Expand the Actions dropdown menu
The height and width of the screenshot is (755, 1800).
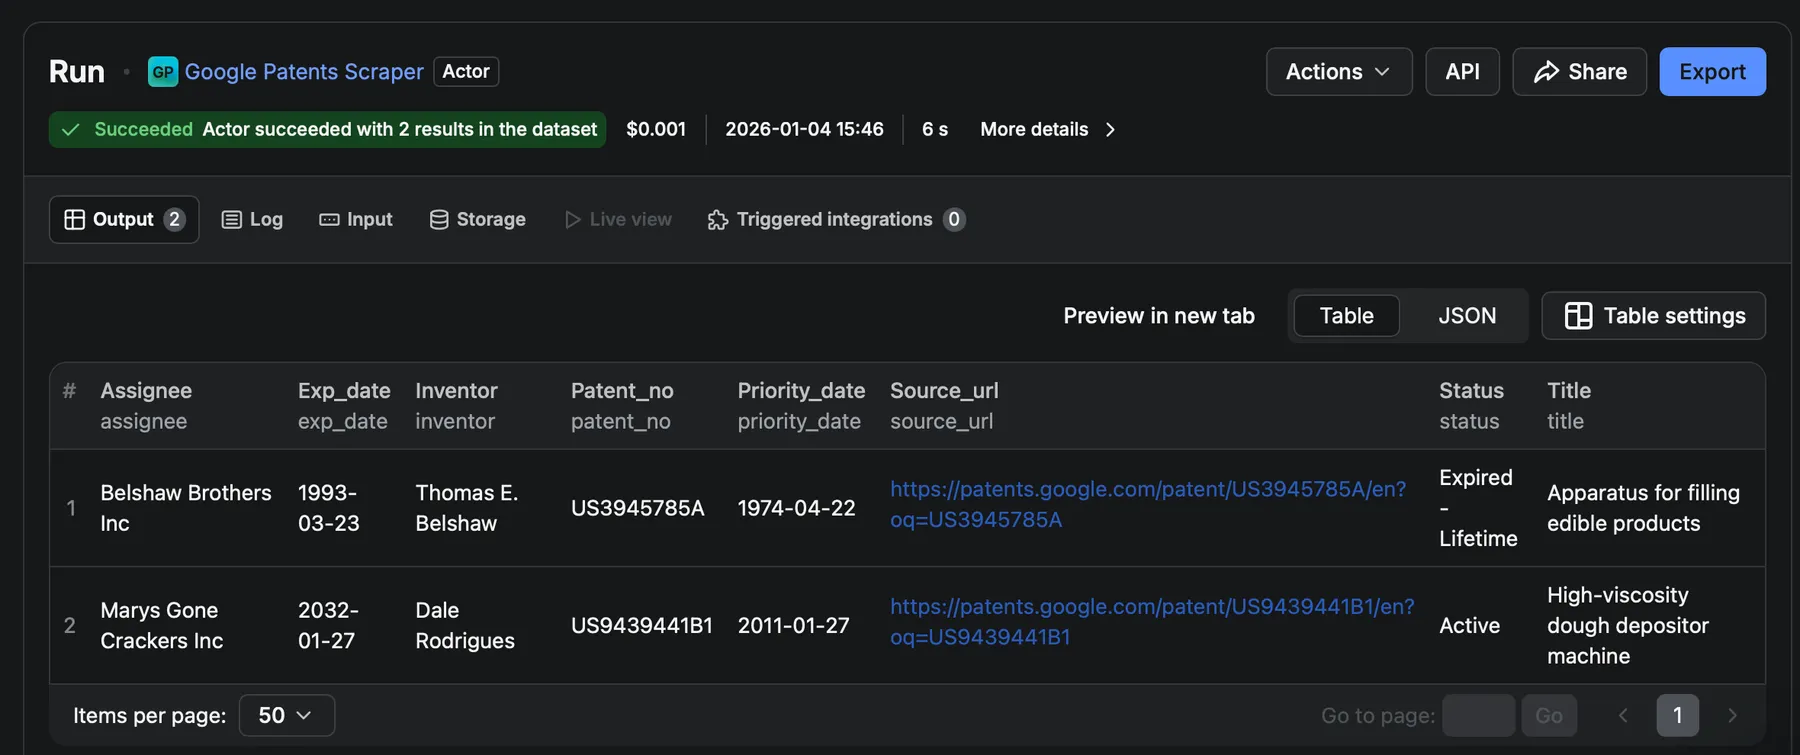click(x=1338, y=72)
